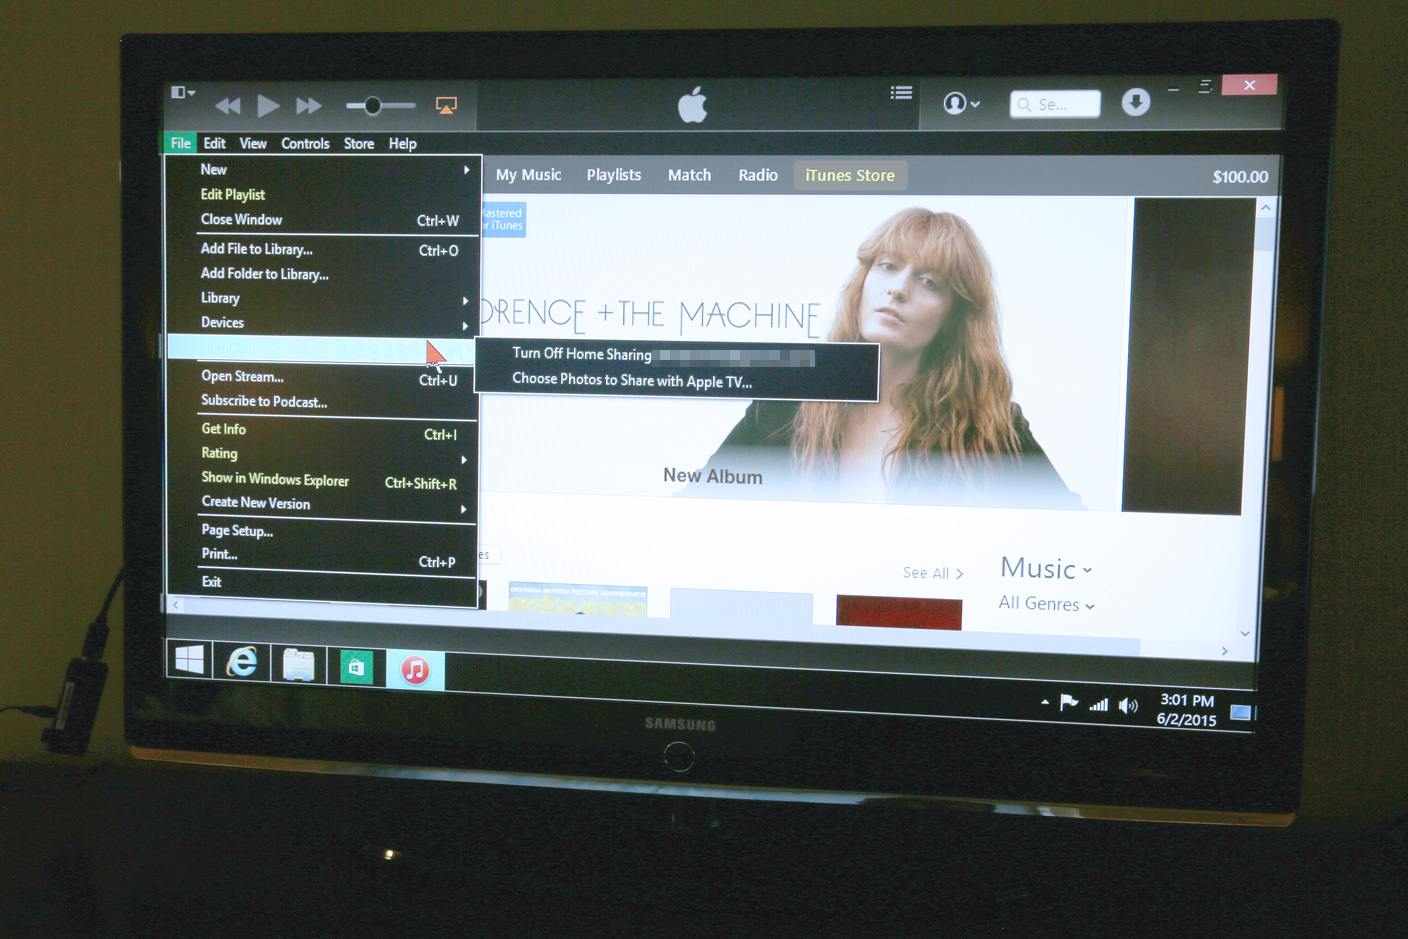Launch iTunes from the taskbar icon

pos(414,669)
